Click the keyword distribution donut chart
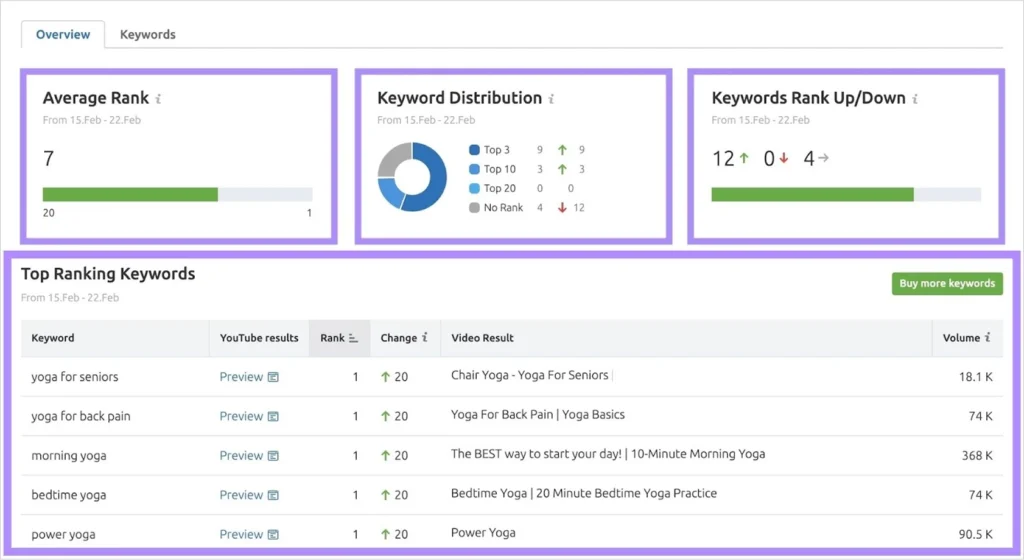This screenshot has height=560, width=1024. (x=412, y=177)
